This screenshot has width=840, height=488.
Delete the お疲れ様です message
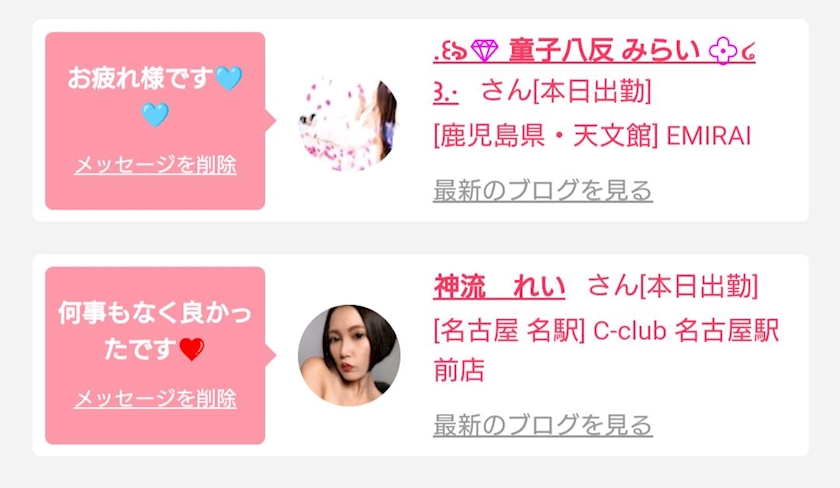[155, 164]
